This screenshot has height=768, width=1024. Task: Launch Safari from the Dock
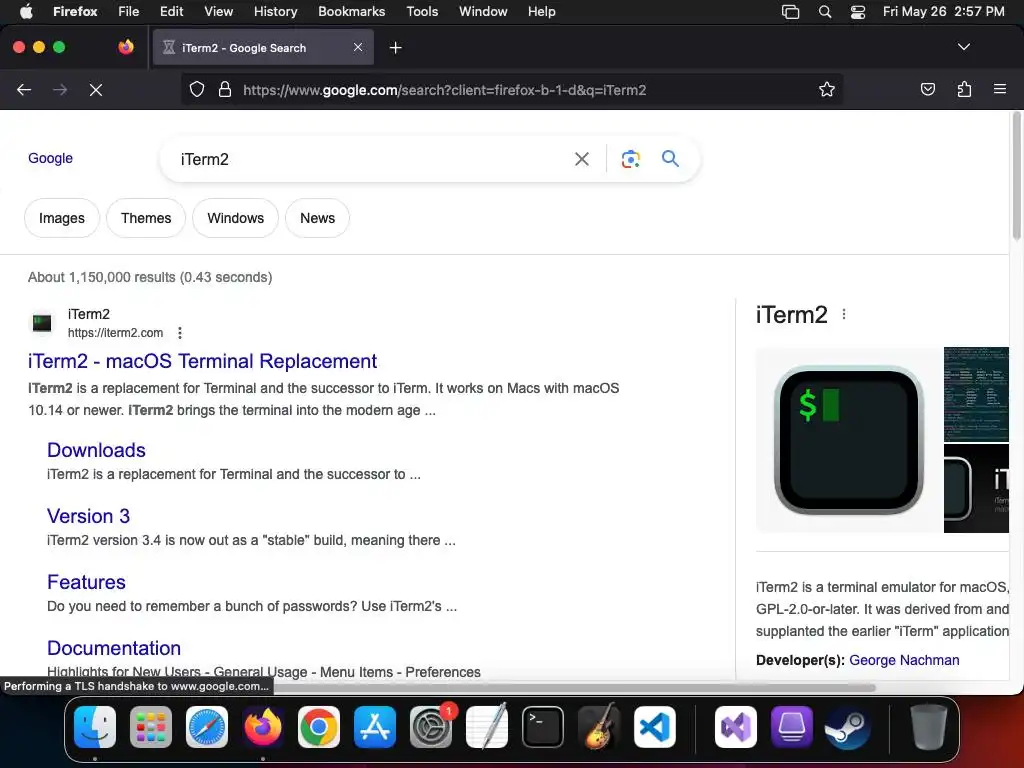point(207,727)
